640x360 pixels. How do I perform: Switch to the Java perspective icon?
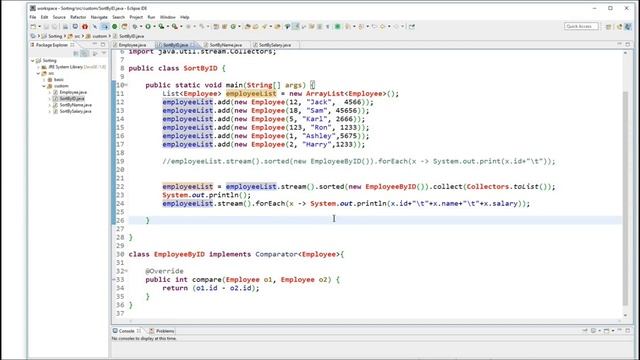coord(619,27)
